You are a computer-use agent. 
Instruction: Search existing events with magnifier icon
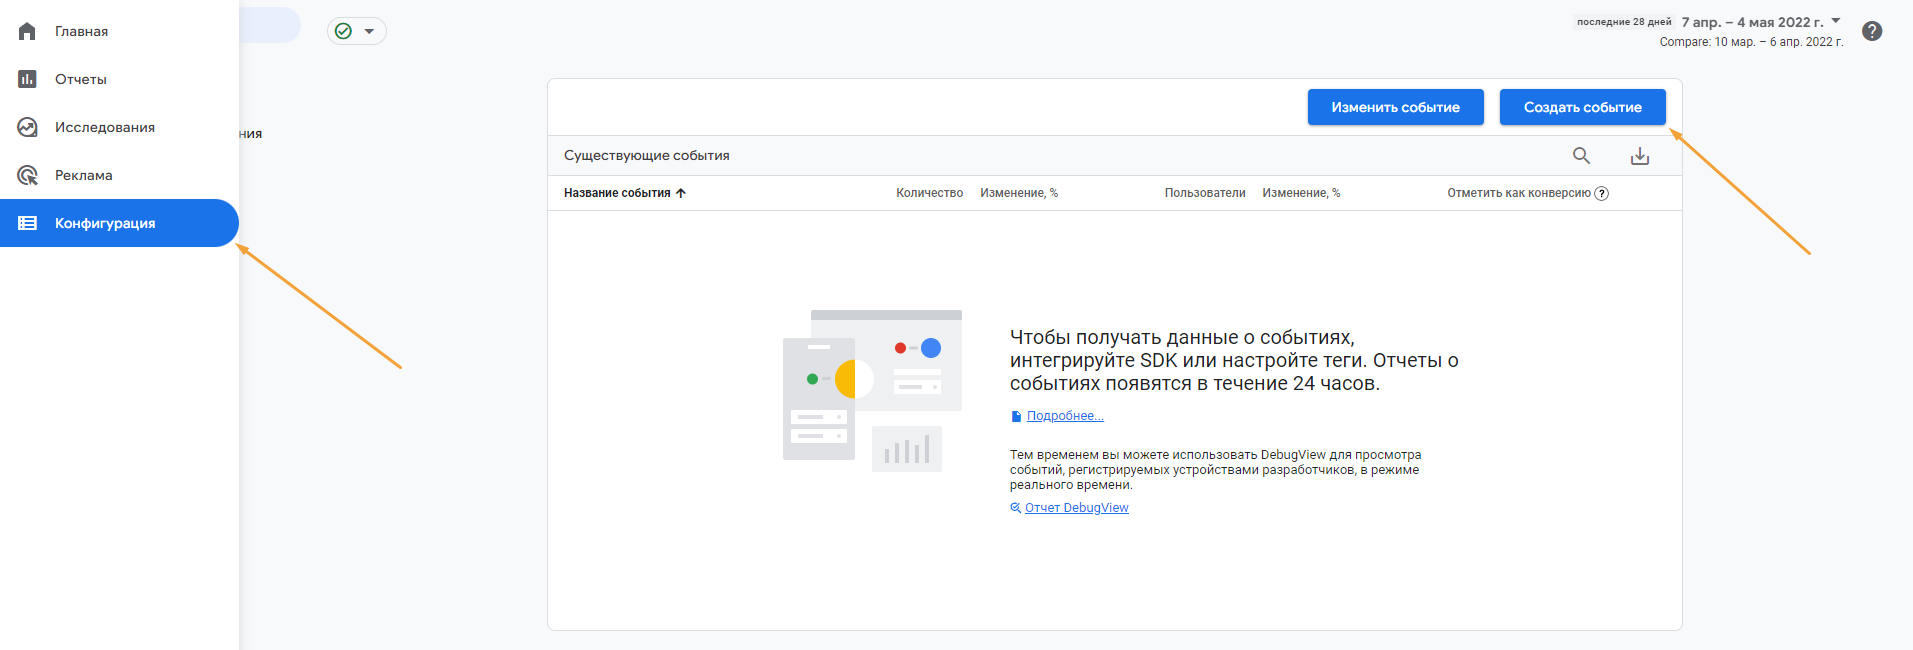tap(1581, 155)
